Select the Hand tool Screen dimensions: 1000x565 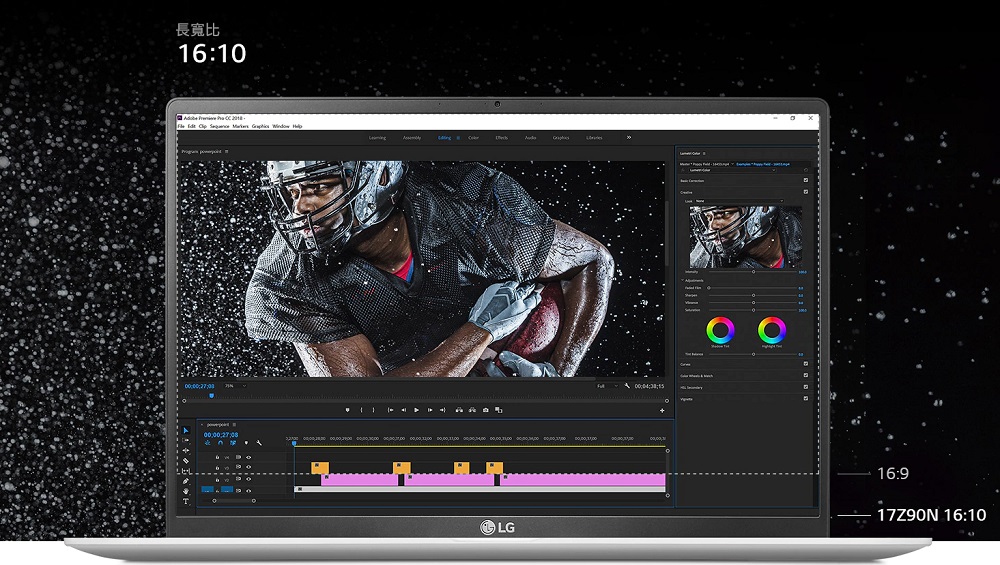[186, 491]
